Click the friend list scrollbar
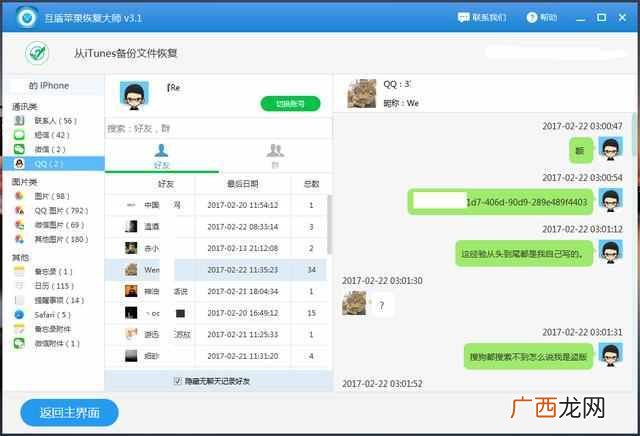Screen dimensions: 640x436 (329, 225)
